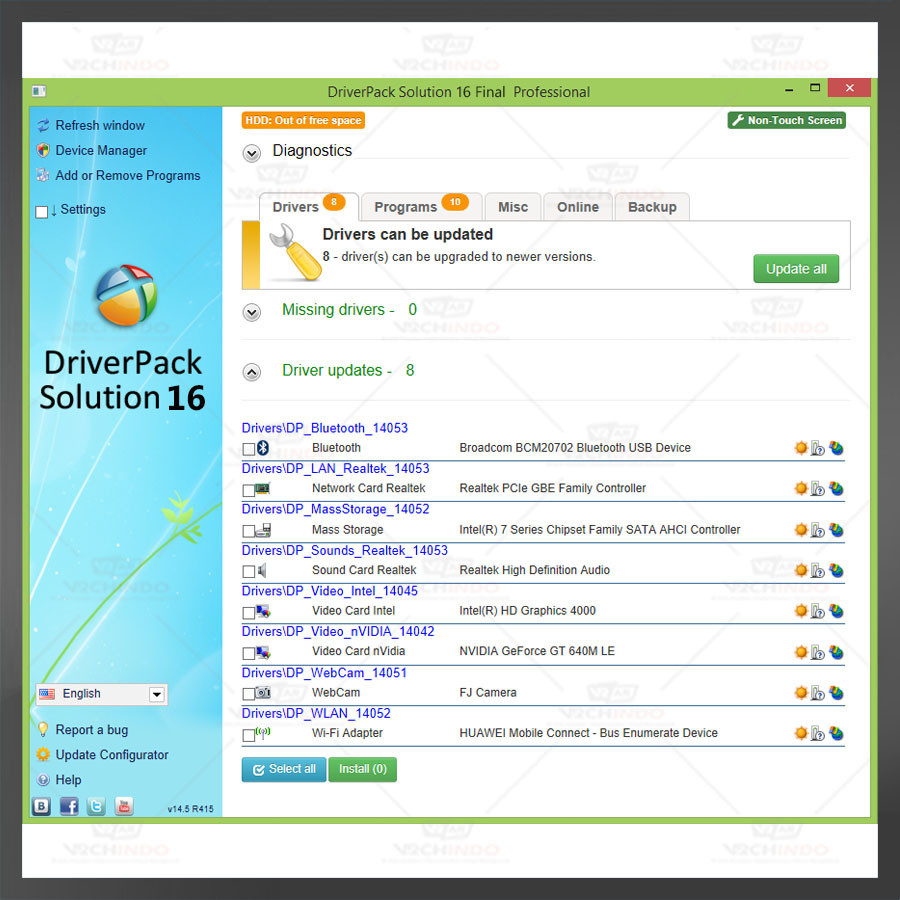Enable the Settings checkbox in sidebar
900x900 pixels.
41,211
